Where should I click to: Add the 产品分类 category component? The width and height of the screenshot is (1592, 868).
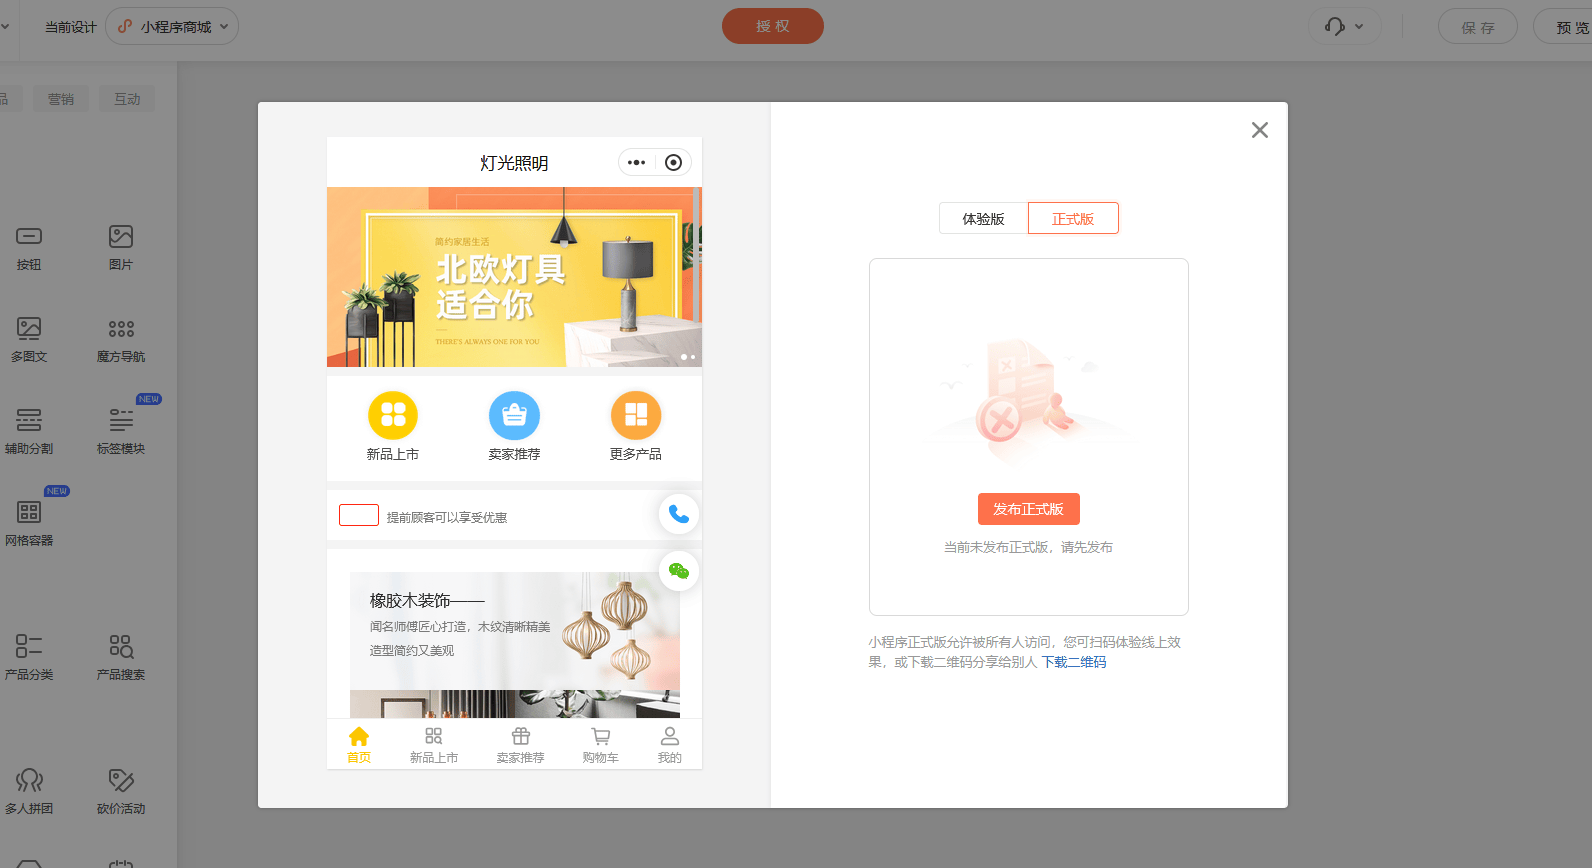(x=29, y=657)
